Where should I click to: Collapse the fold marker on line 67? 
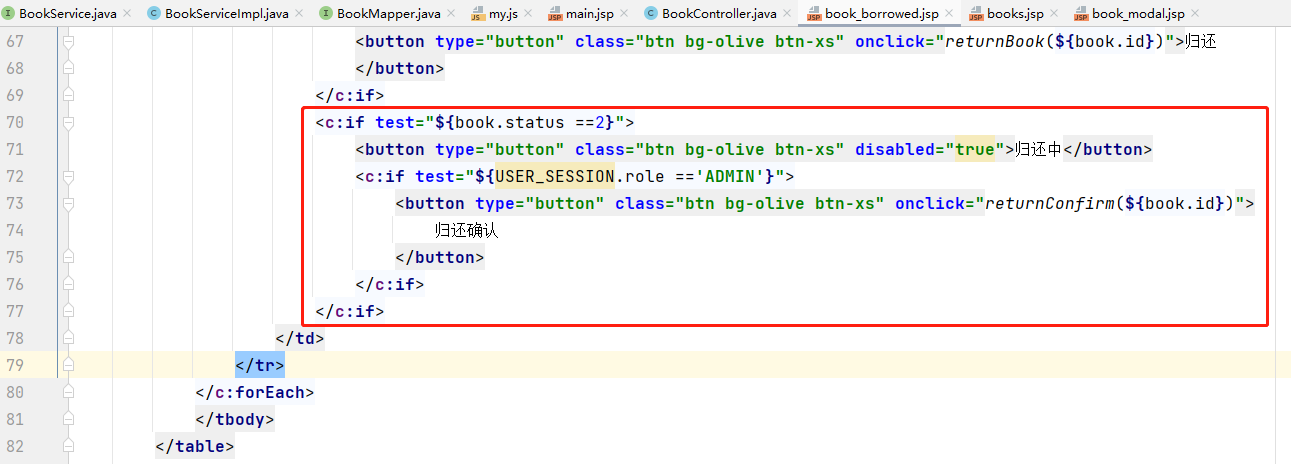tap(68, 42)
